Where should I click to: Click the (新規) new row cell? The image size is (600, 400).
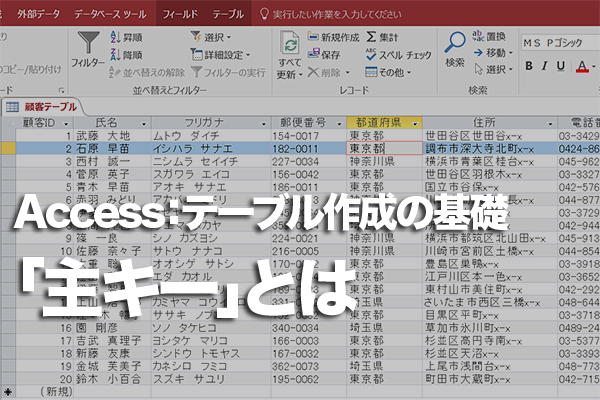pos(45,392)
